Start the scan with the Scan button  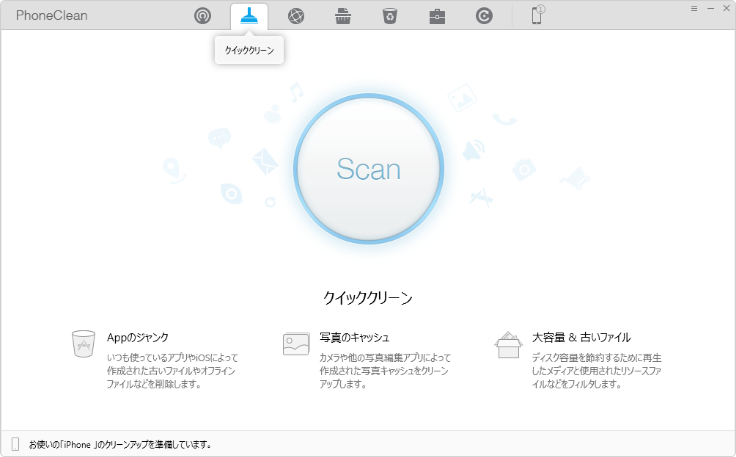(368, 169)
